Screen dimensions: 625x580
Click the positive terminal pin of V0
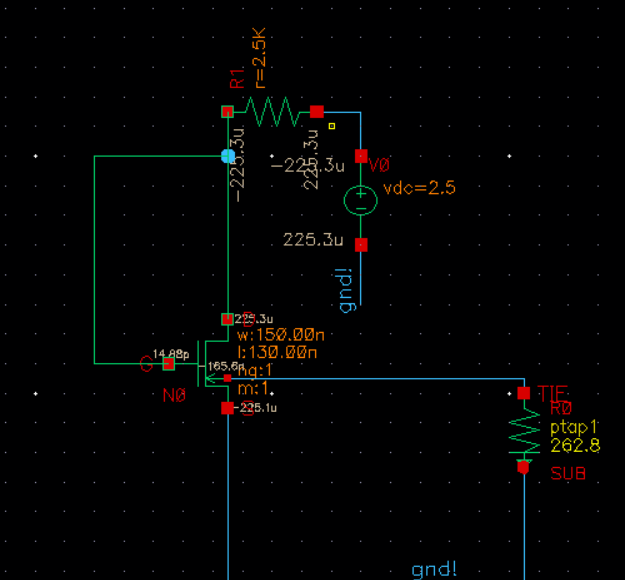click(x=361, y=156)
